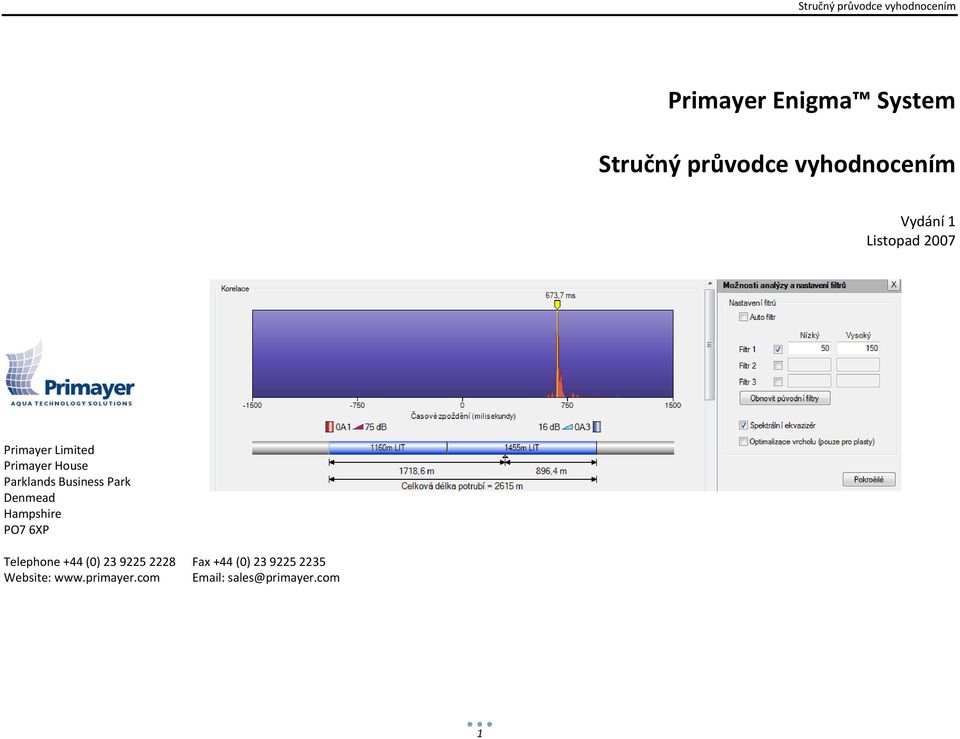Click the yellow 673,7 ms peak marker

coord(557,304)
